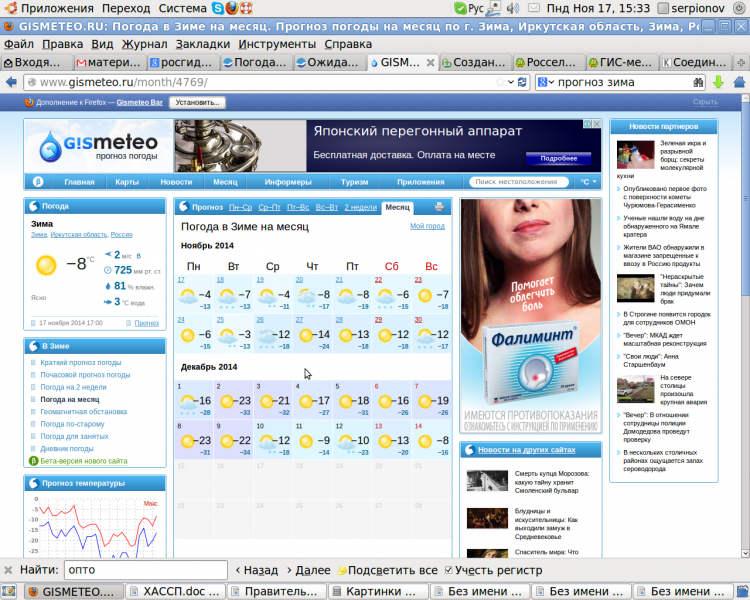Screen dimensions: 750x600
Task: Click the volume icon in system tray
Action: coord(514,8)
